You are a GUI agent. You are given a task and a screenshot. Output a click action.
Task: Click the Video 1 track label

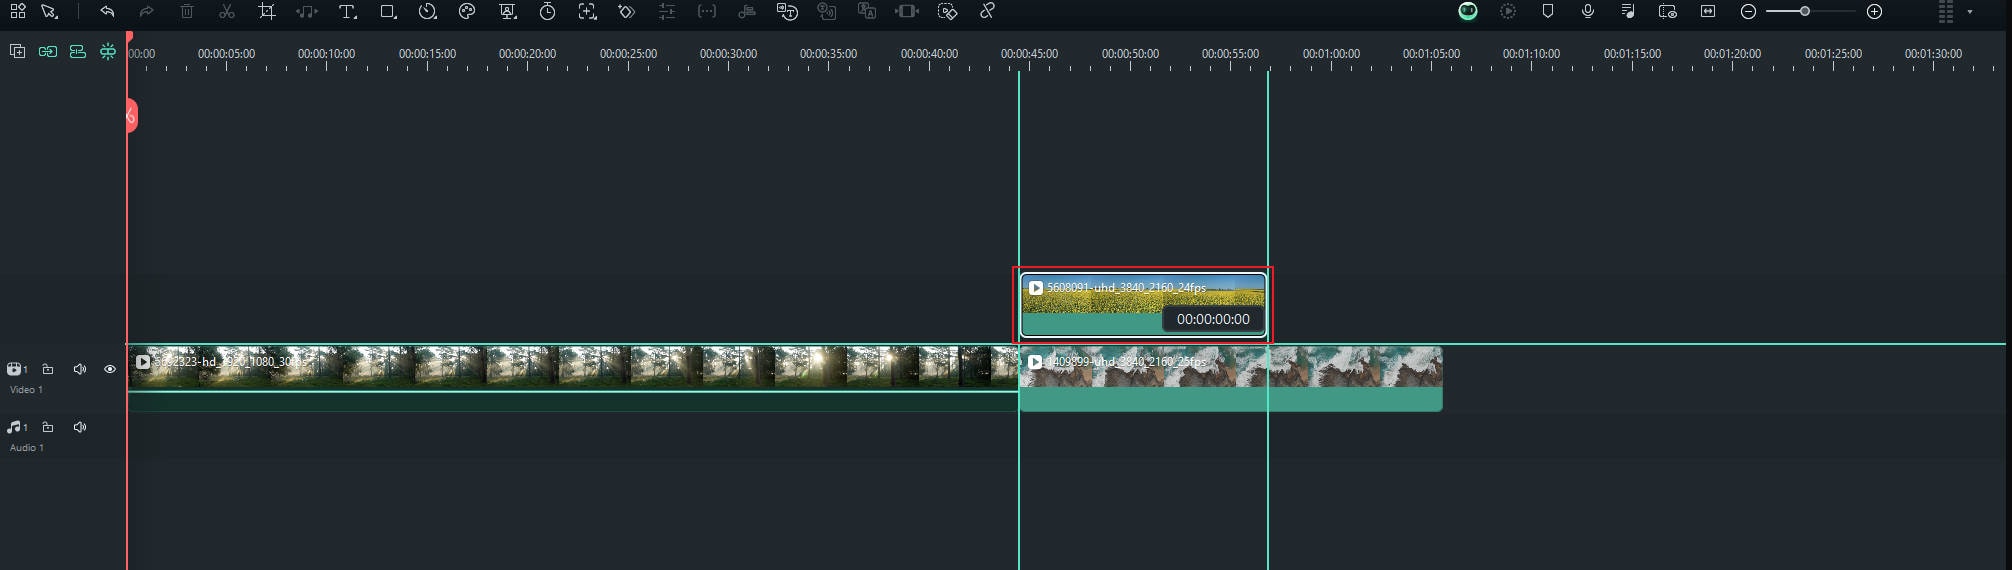(x=26, y=390)
